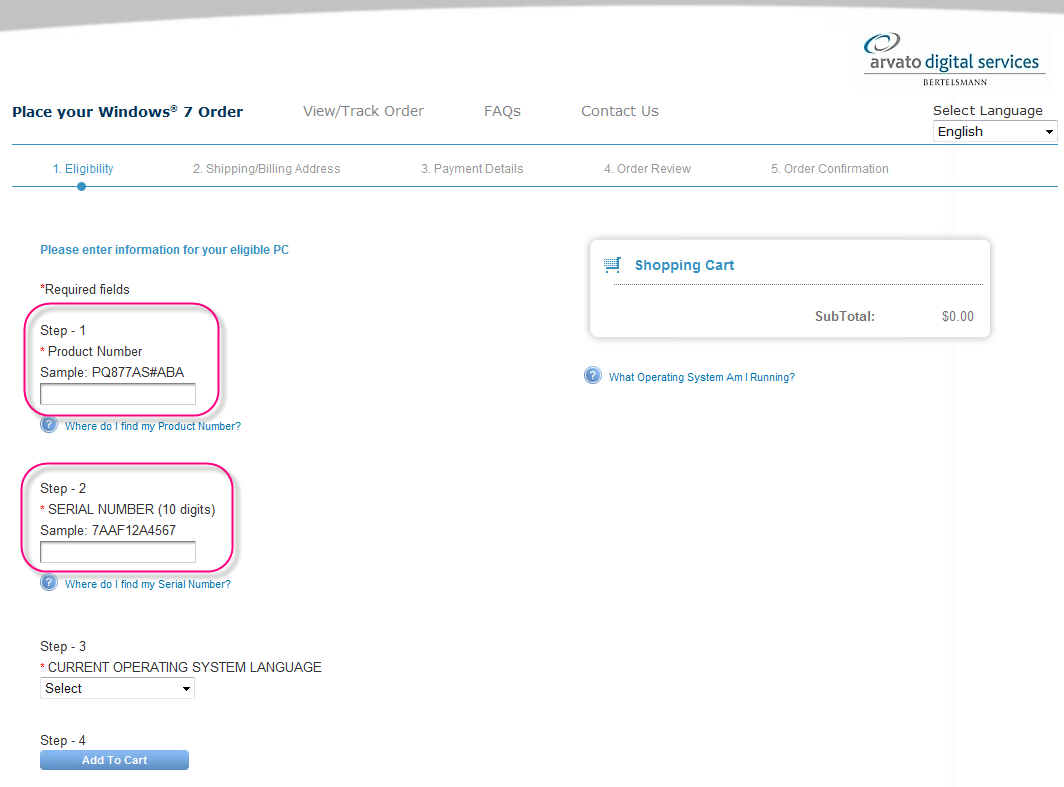Go to the Contact Us page
The height and width of the screenshot is (787, 1064).
(619, 111)
